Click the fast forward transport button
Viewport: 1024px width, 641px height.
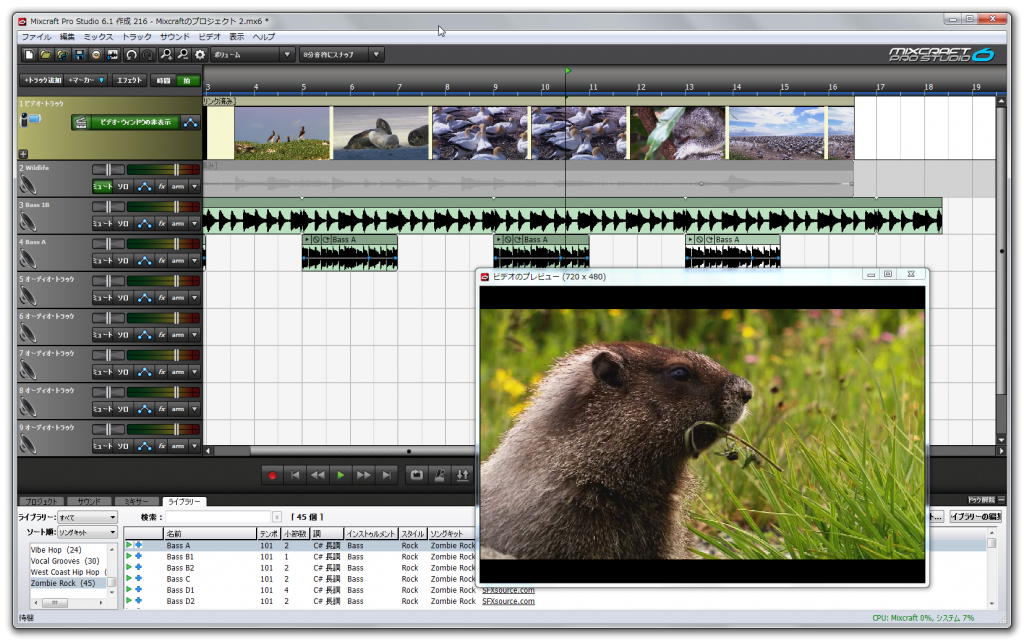coord(364,476)
